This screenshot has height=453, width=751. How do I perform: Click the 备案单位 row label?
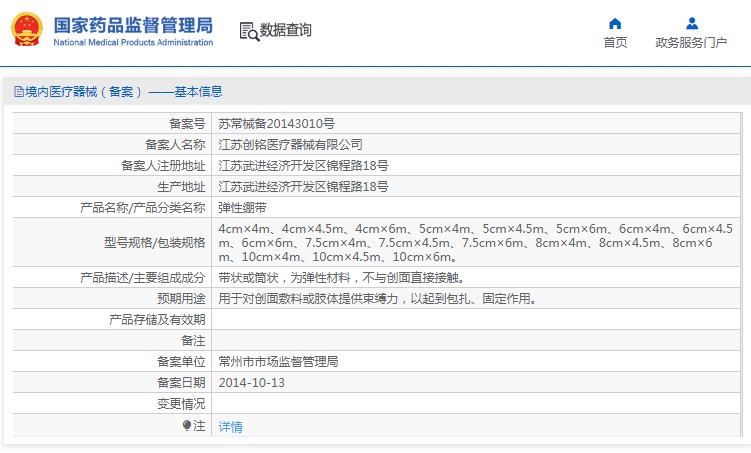click(181, 362)
